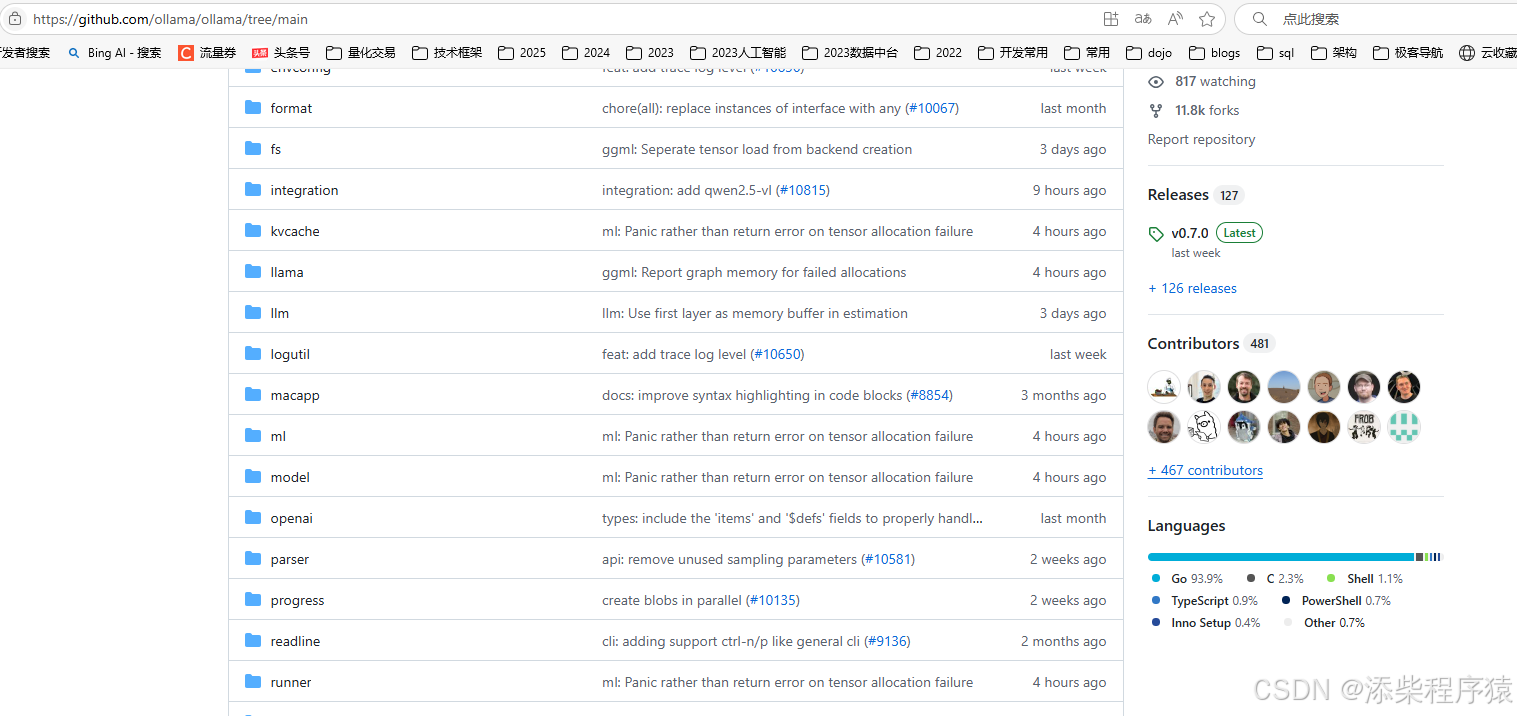
Task: Click the TypeScript 0.9% language entry
Action: pos(1204,601)
